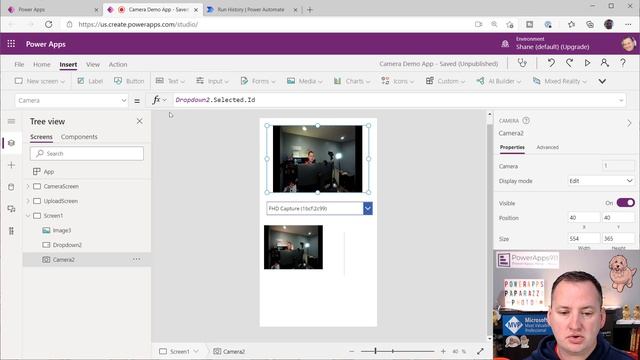
Task: Insert a Button control
Action: (x=129, y=81)
